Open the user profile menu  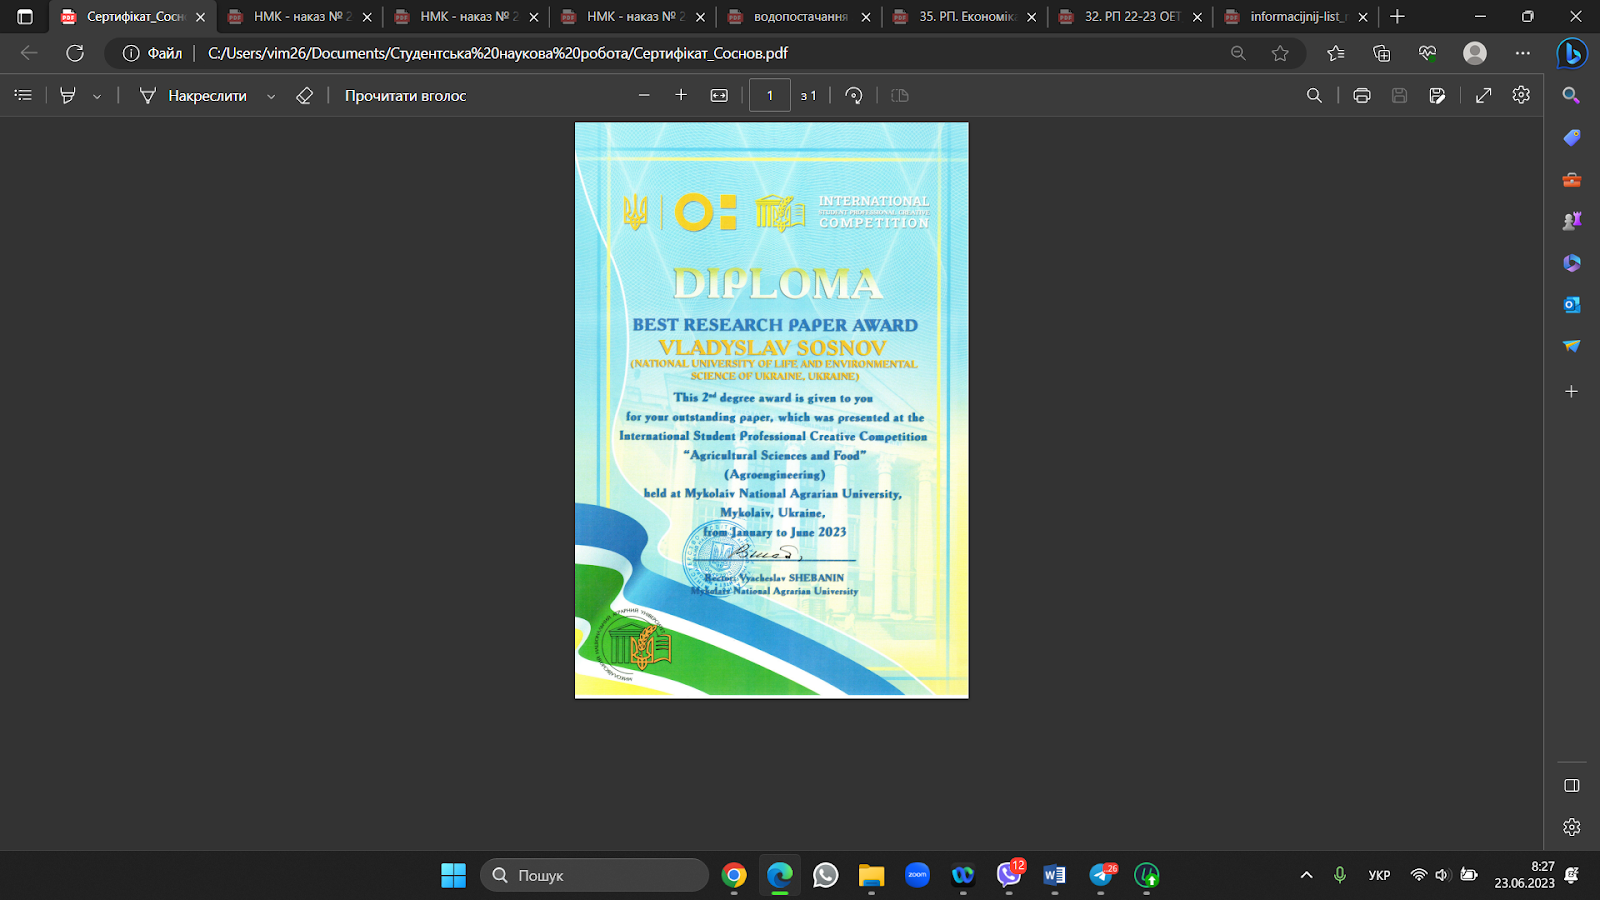click(1475, 53)
